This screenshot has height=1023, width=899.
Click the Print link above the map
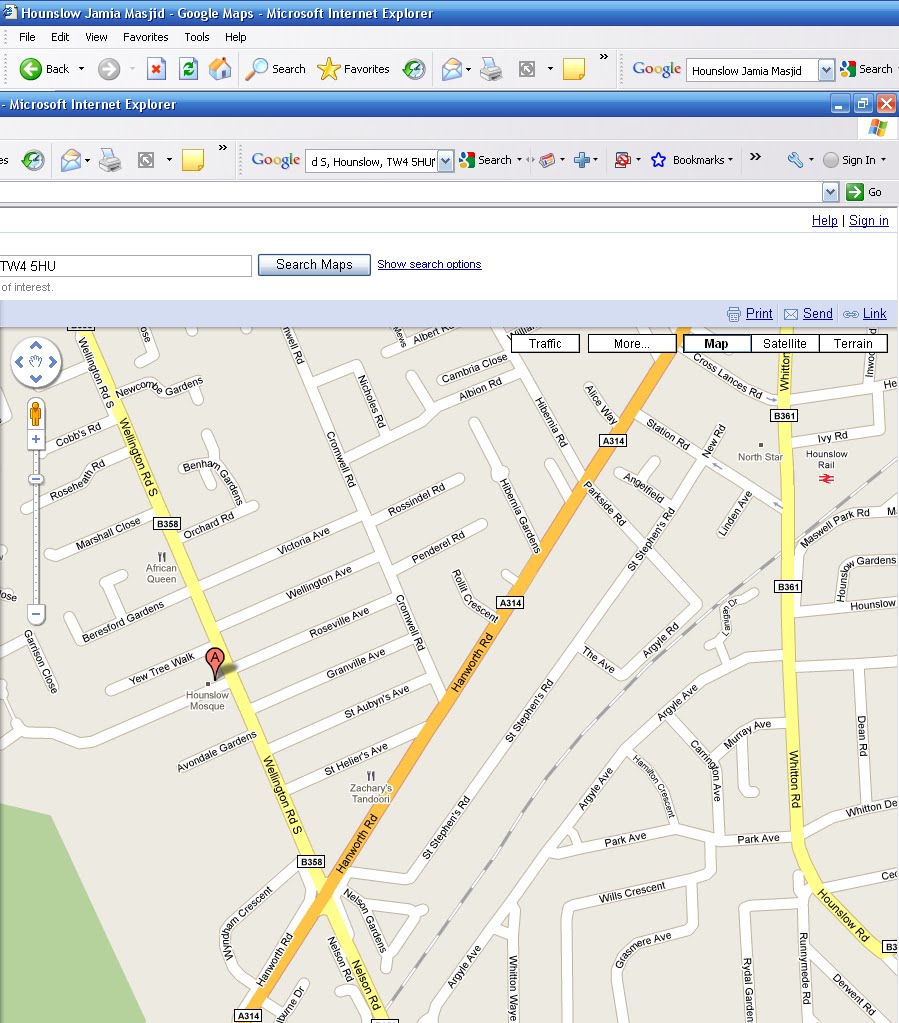point(759,314)
